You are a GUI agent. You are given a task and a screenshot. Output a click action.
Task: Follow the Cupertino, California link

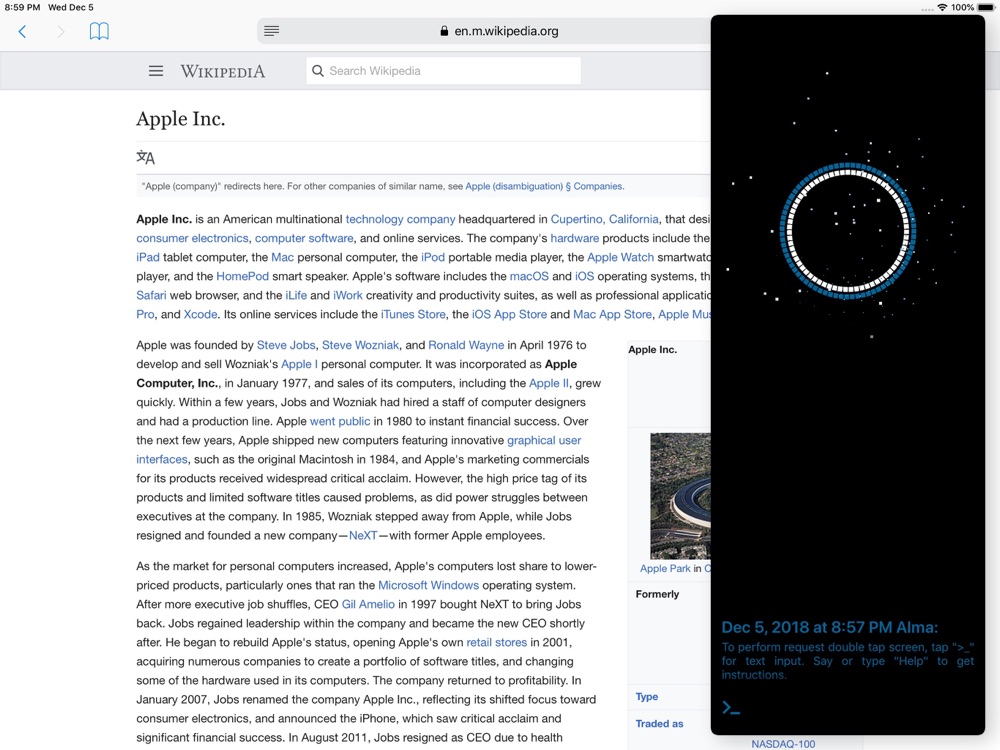pos(605,219)
